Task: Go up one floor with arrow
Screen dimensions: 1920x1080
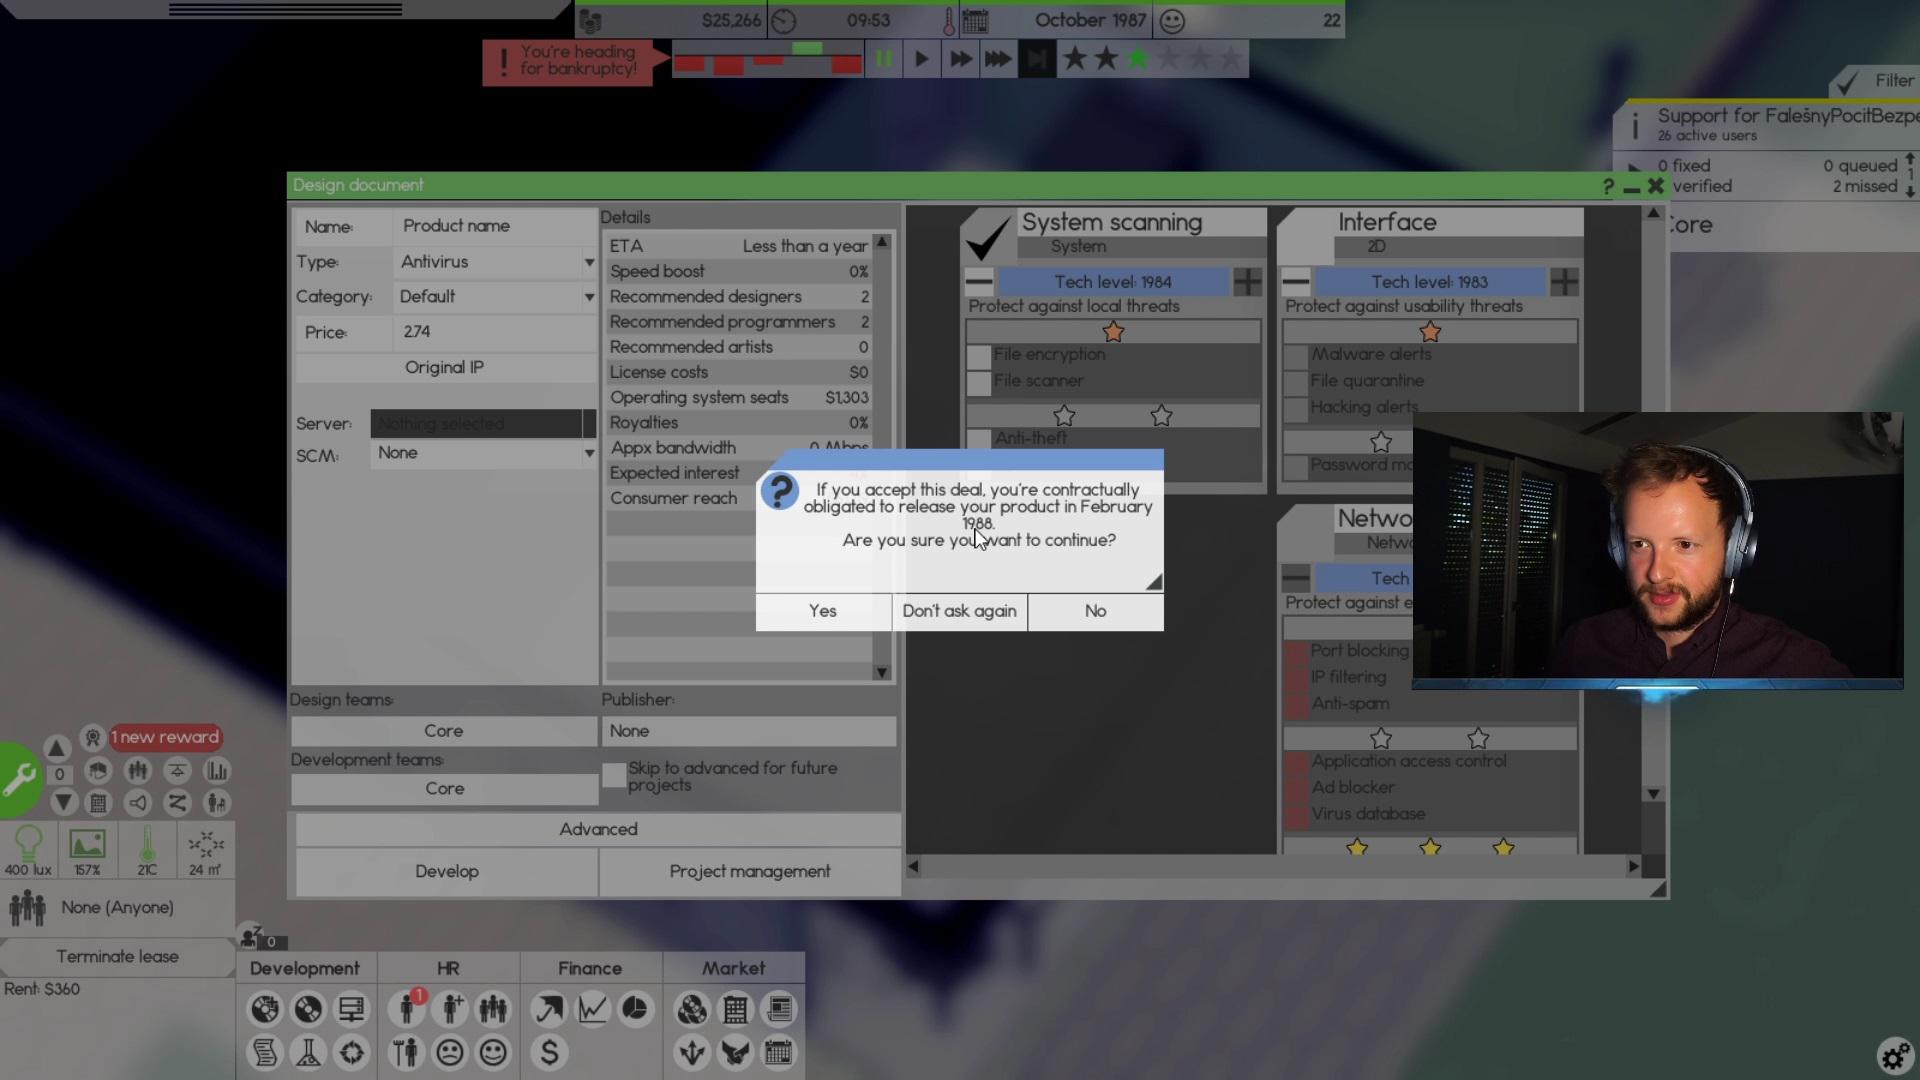Action: point(57,747)
